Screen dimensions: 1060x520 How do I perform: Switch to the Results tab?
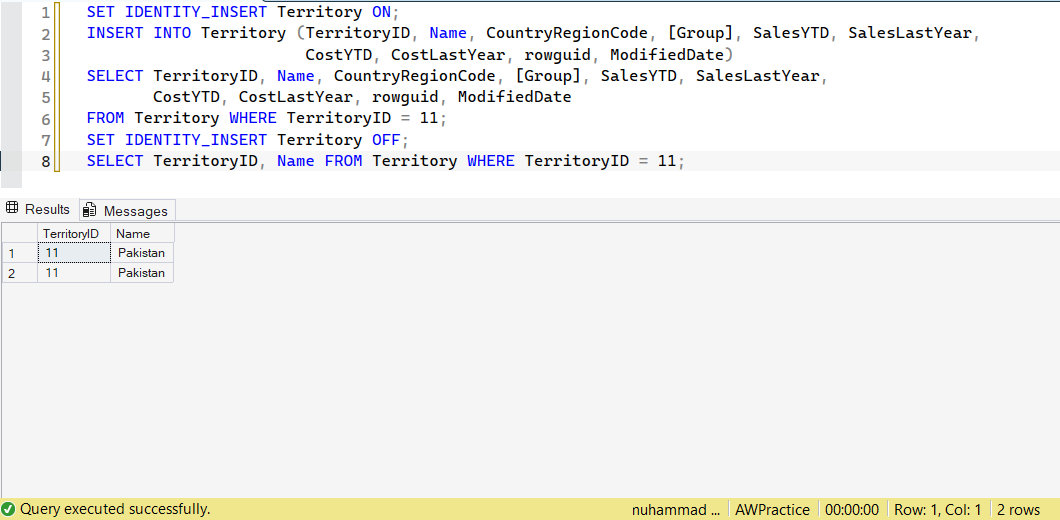point(39,210)
